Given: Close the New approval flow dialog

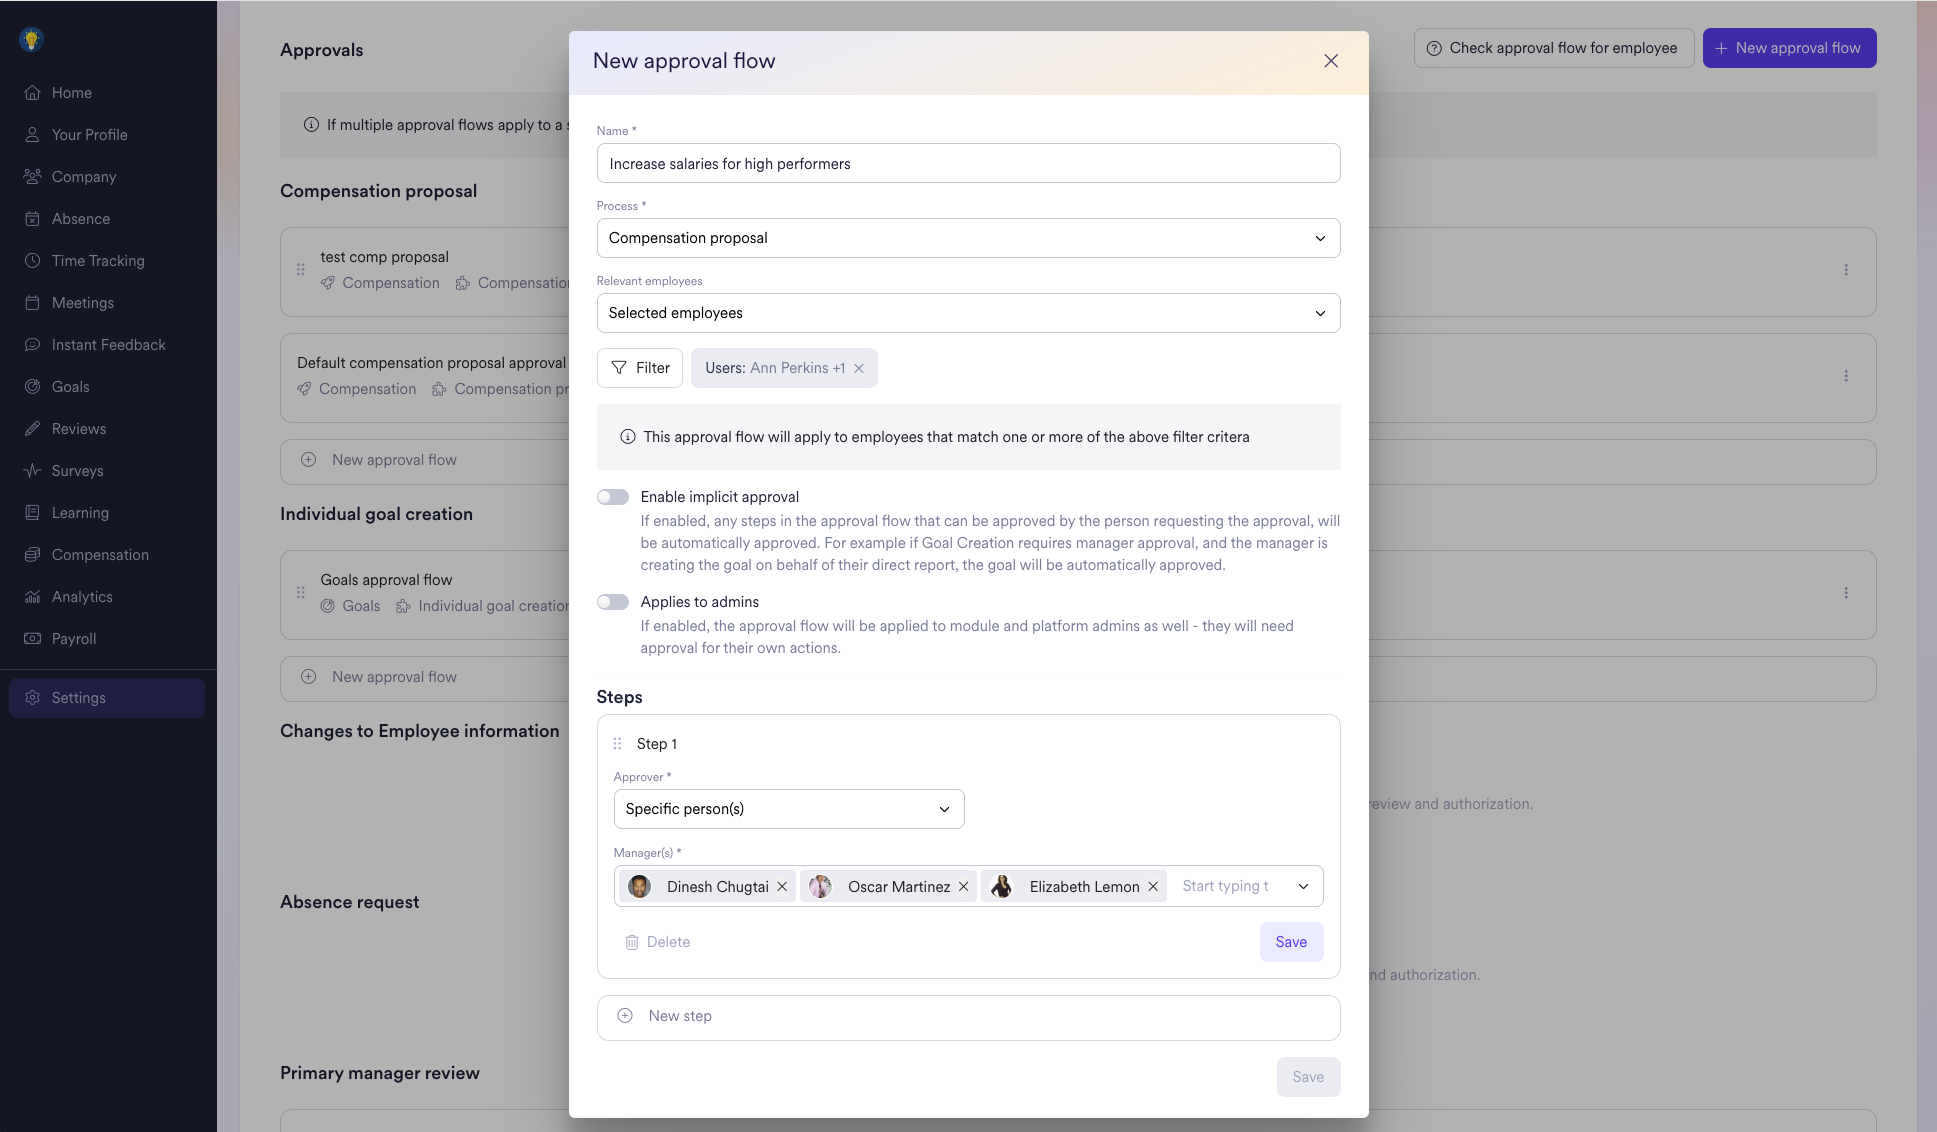Looking at the screenshot, I should pos(1331,61).
